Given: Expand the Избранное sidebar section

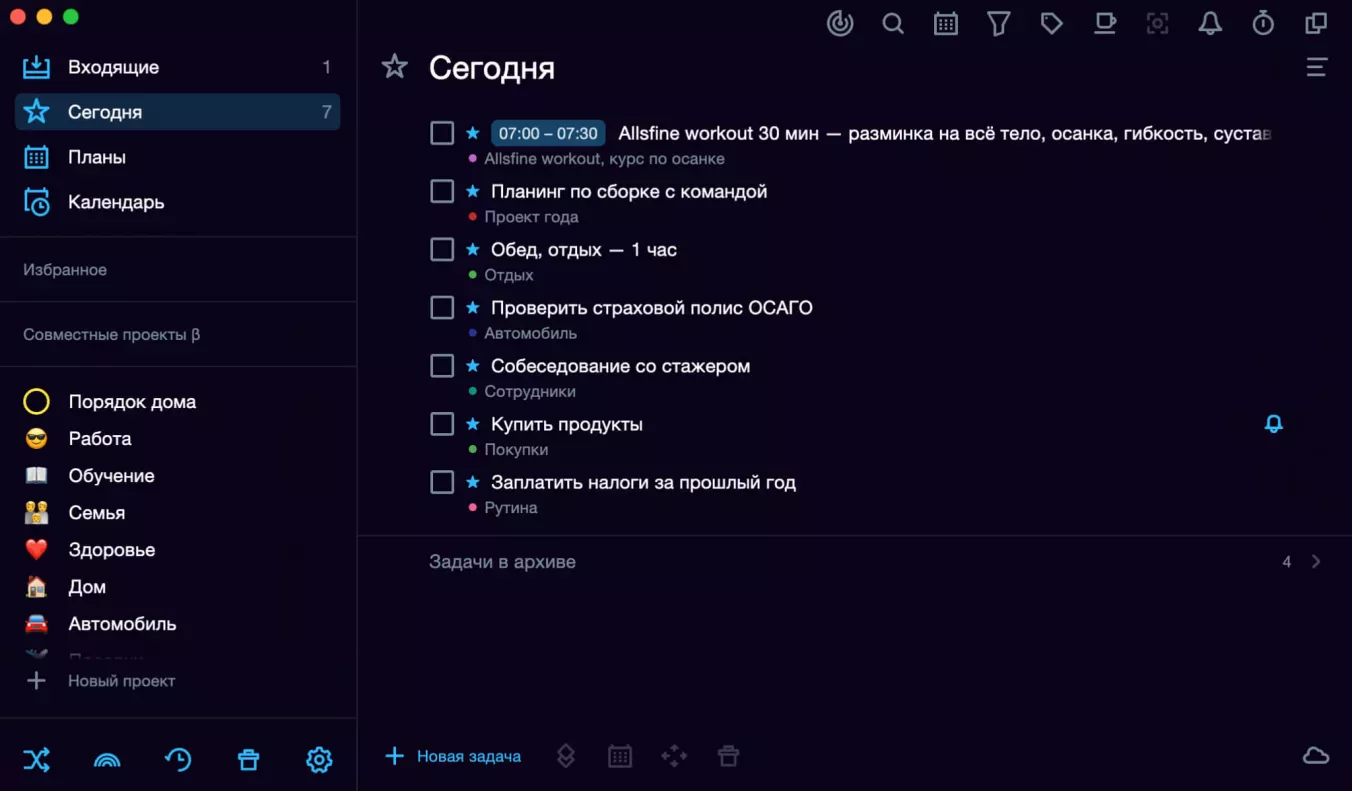Looking at the screenshot, I should coord(65,270).
